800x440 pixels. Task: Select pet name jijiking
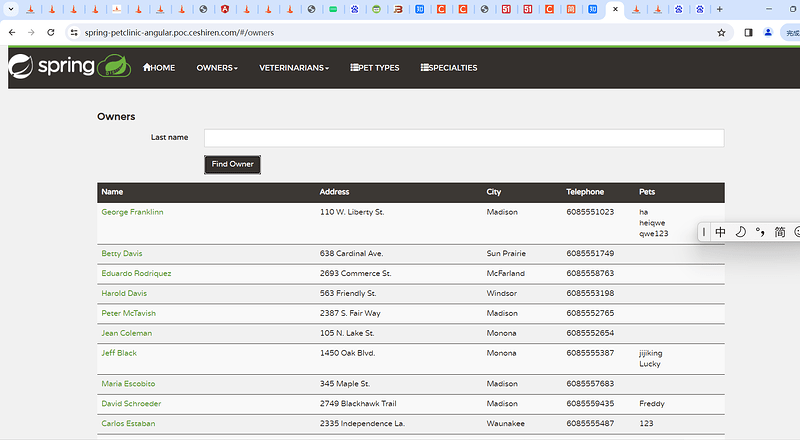[x=651, y=353]
